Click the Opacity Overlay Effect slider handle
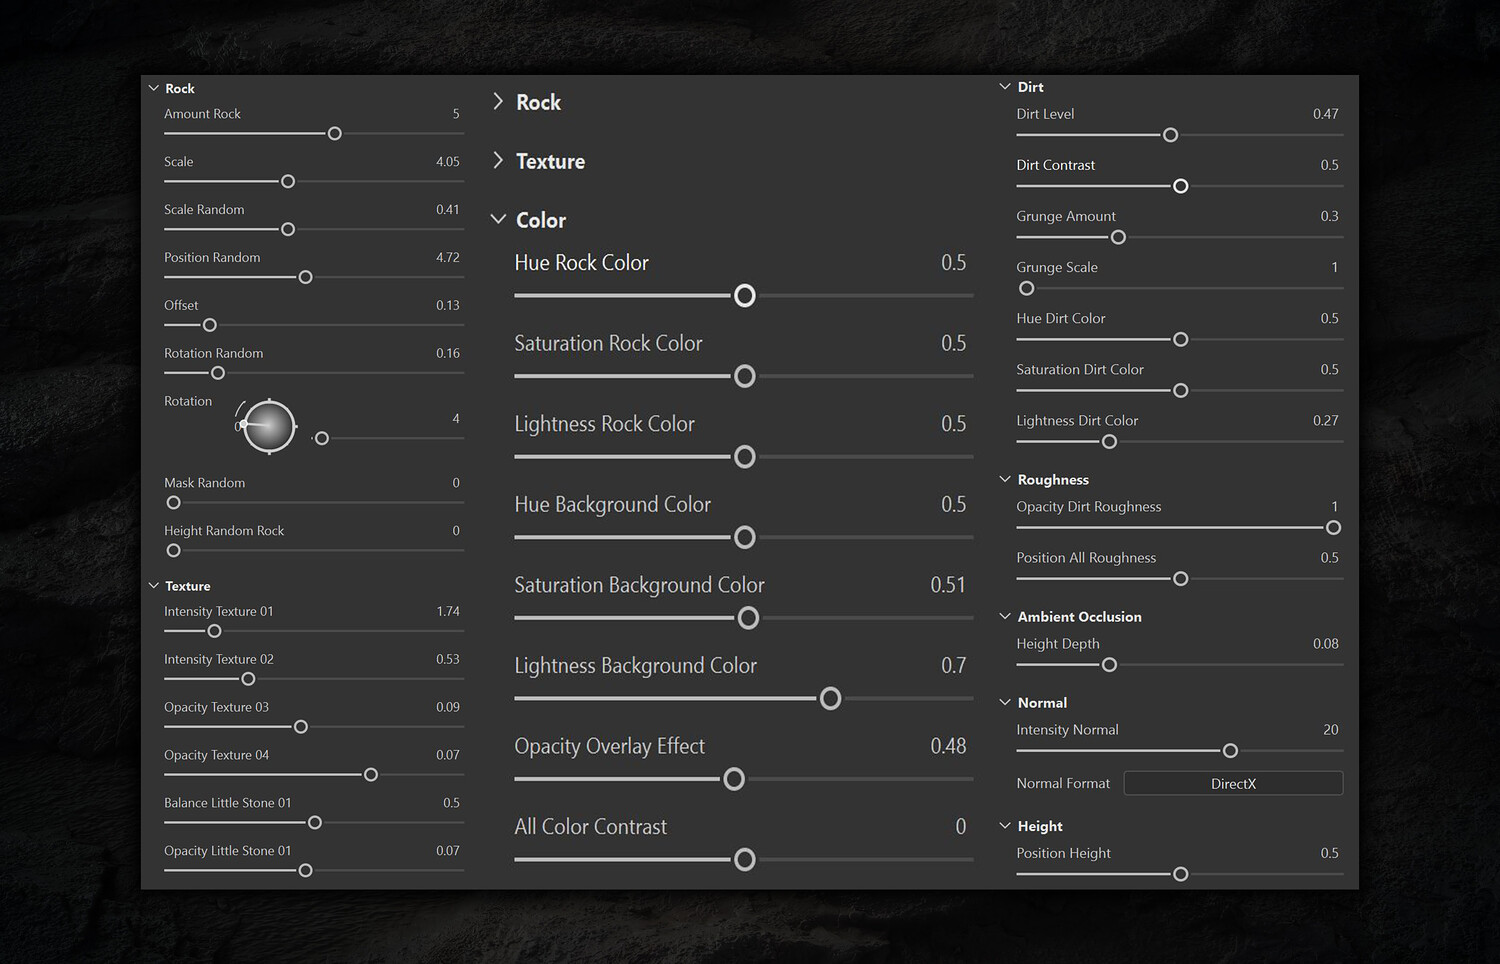Viewport: 1500px width, 964px height. coord(734,779)
